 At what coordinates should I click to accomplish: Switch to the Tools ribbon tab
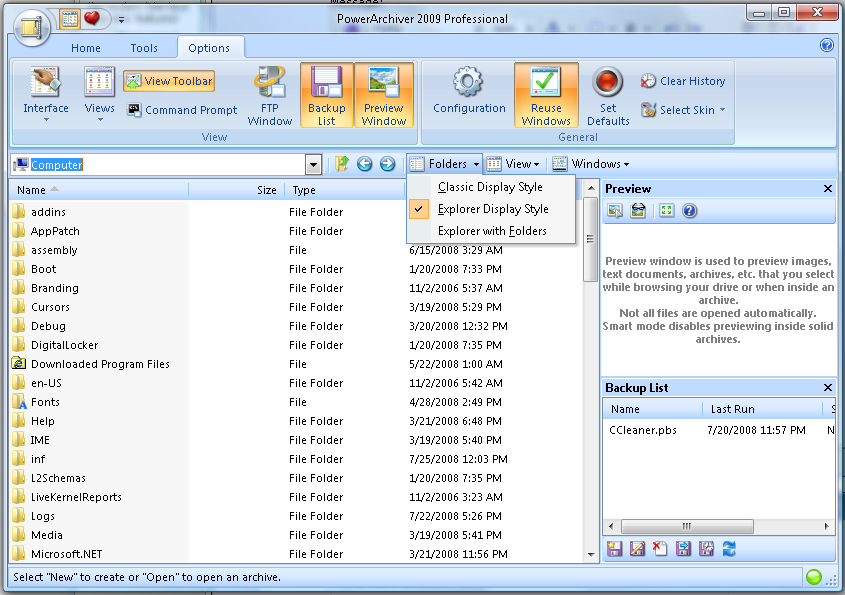(x=144, y=48)
